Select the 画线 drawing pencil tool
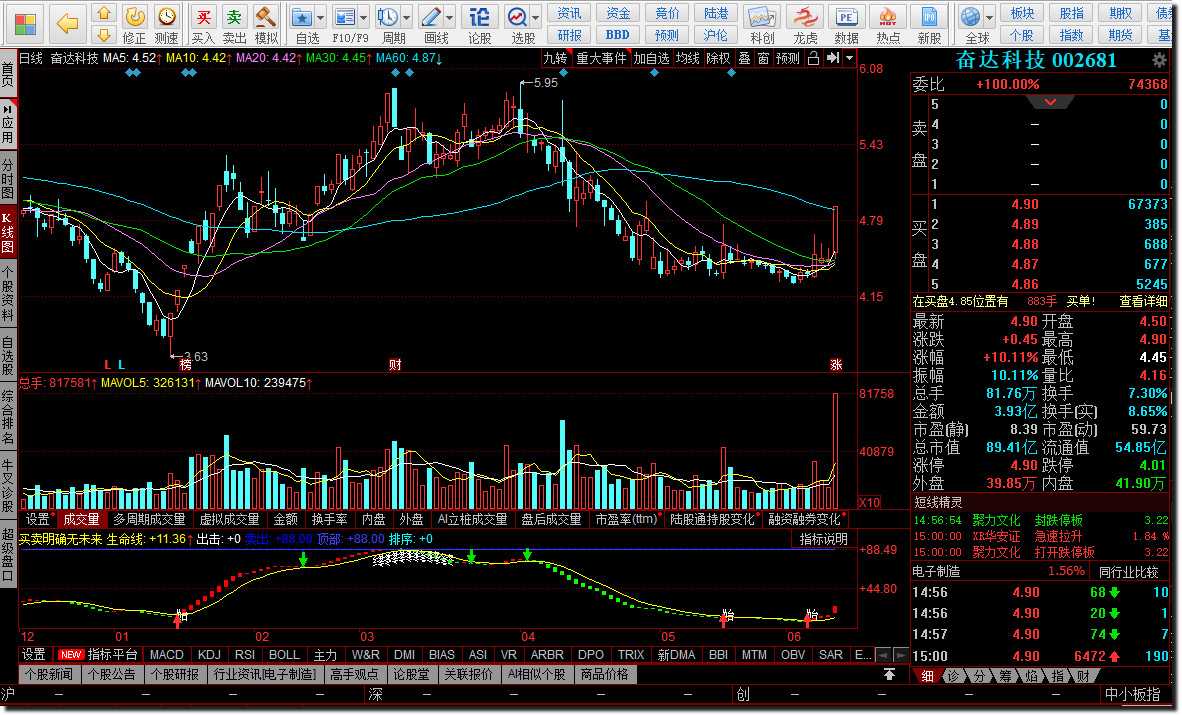 click(431, 17)
